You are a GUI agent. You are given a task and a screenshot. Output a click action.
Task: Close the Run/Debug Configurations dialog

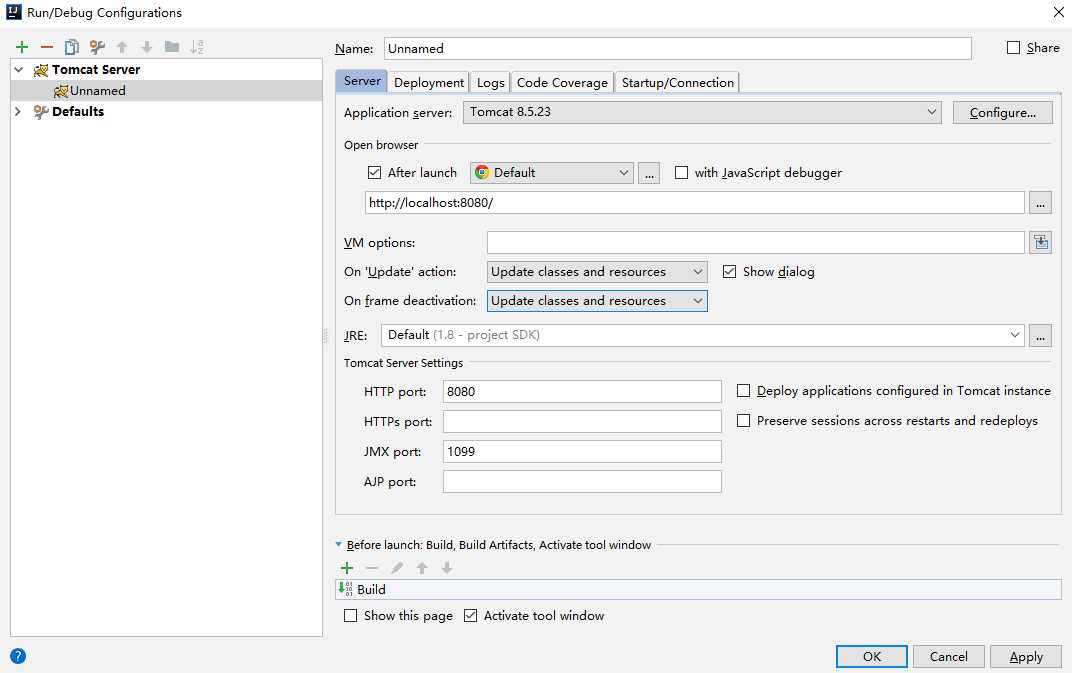click(x=1058, y=12)
